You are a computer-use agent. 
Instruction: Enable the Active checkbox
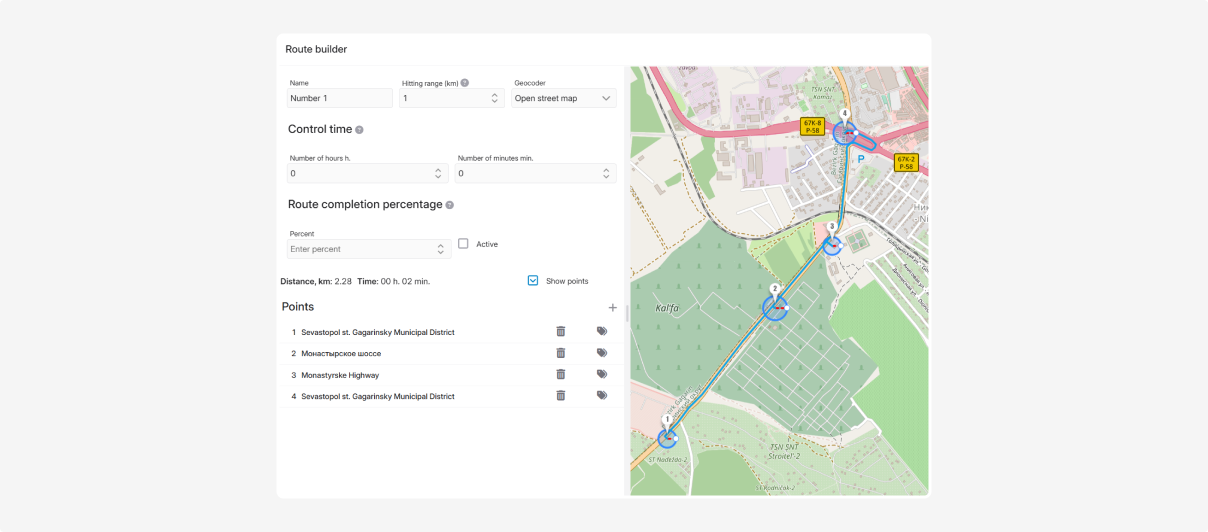[x=463, y=243]
